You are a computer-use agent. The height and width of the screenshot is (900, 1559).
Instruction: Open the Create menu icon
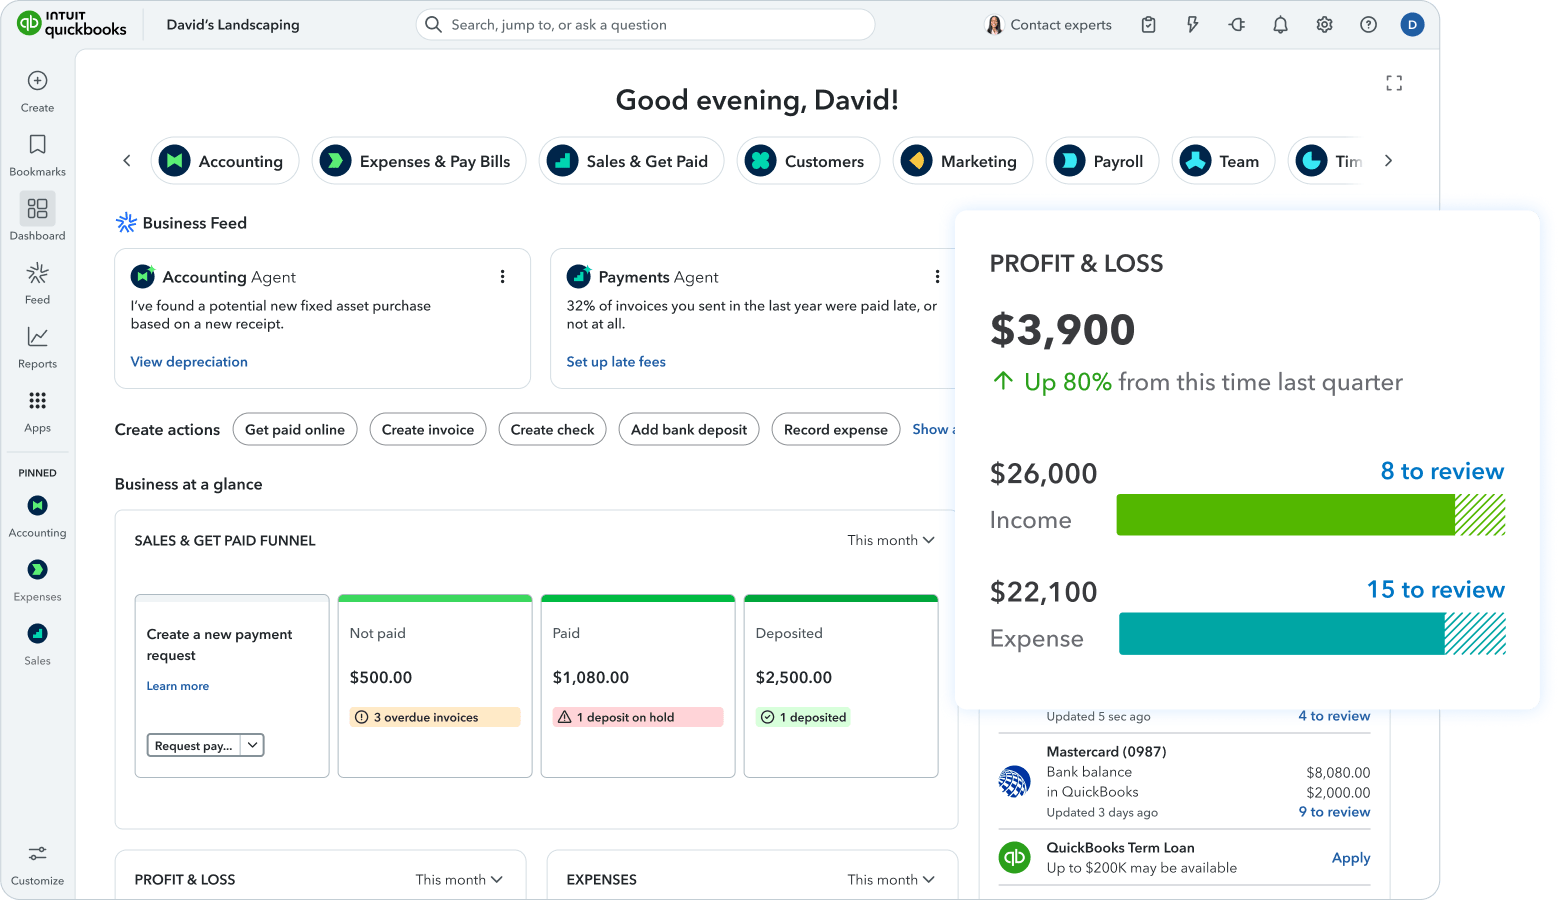pyautogui.click(x=37, y=81)
